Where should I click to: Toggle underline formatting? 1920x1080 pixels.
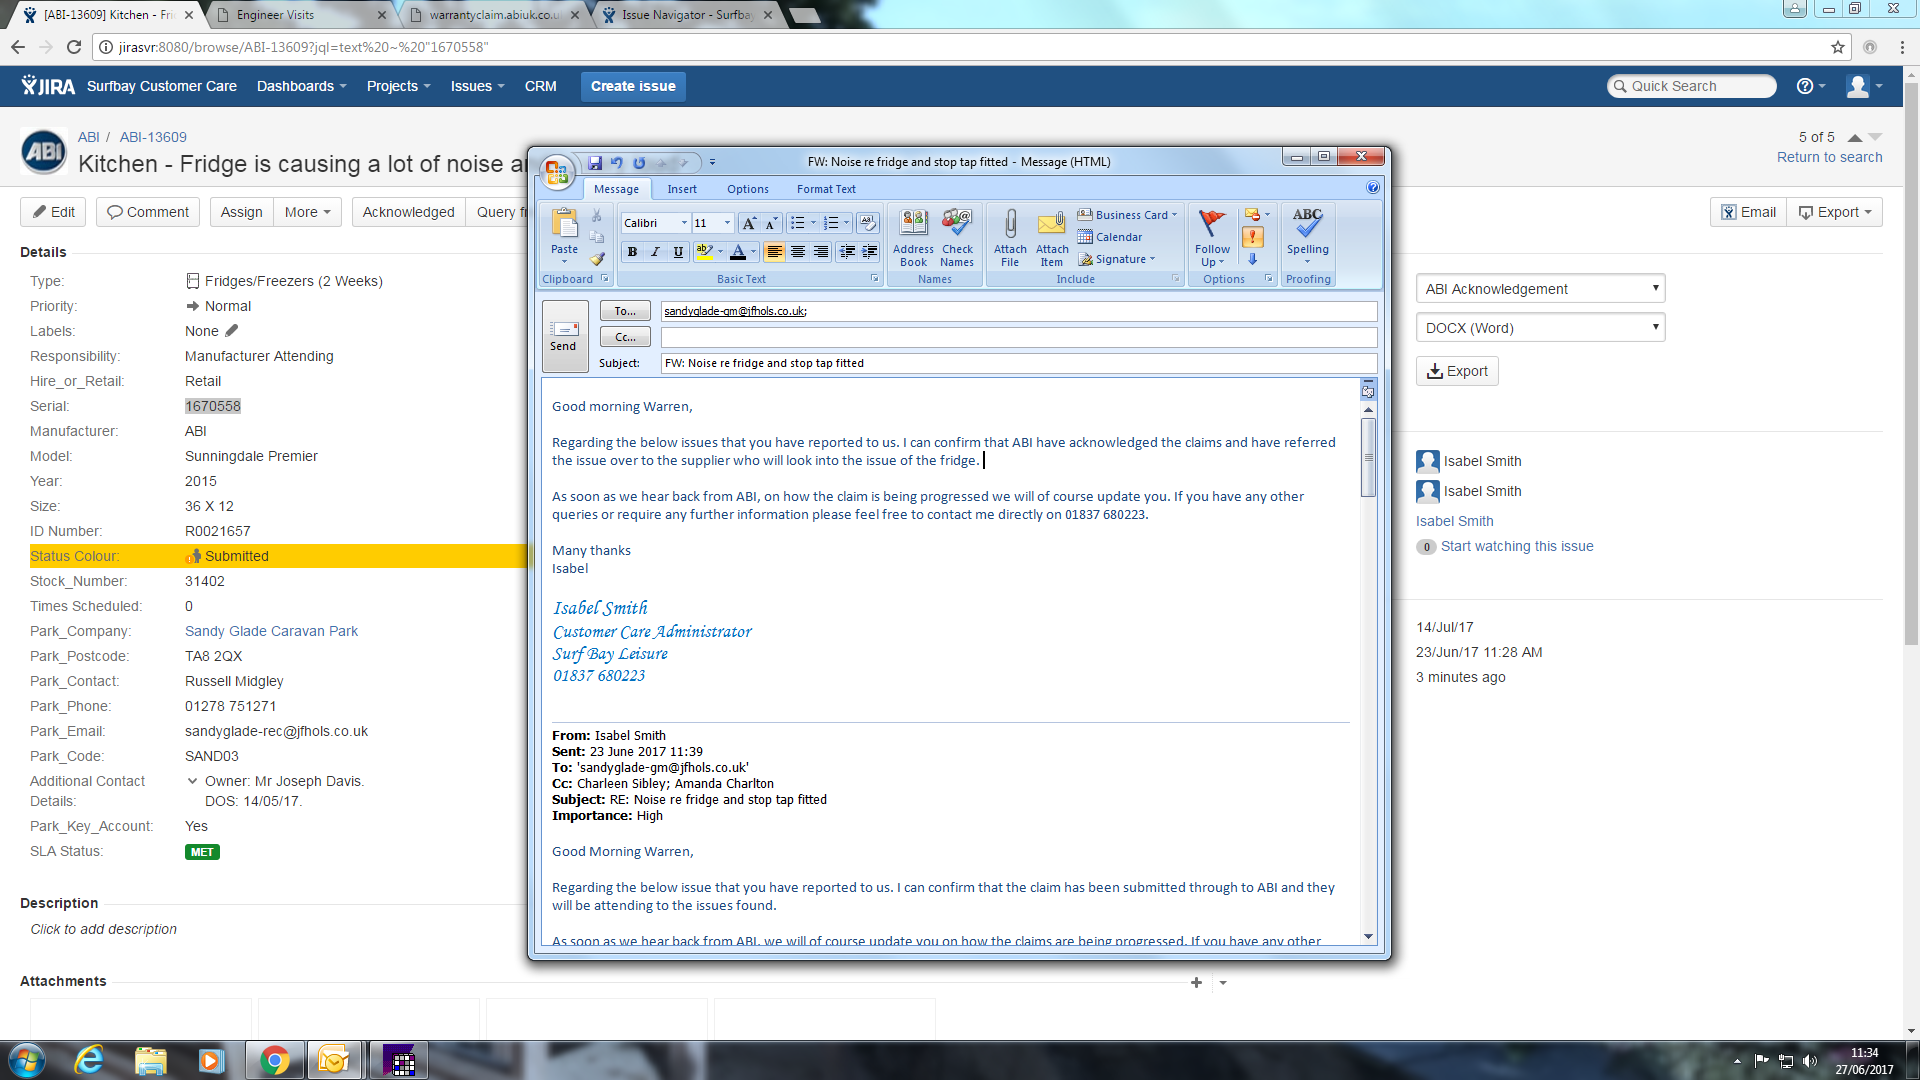point(678,252)
